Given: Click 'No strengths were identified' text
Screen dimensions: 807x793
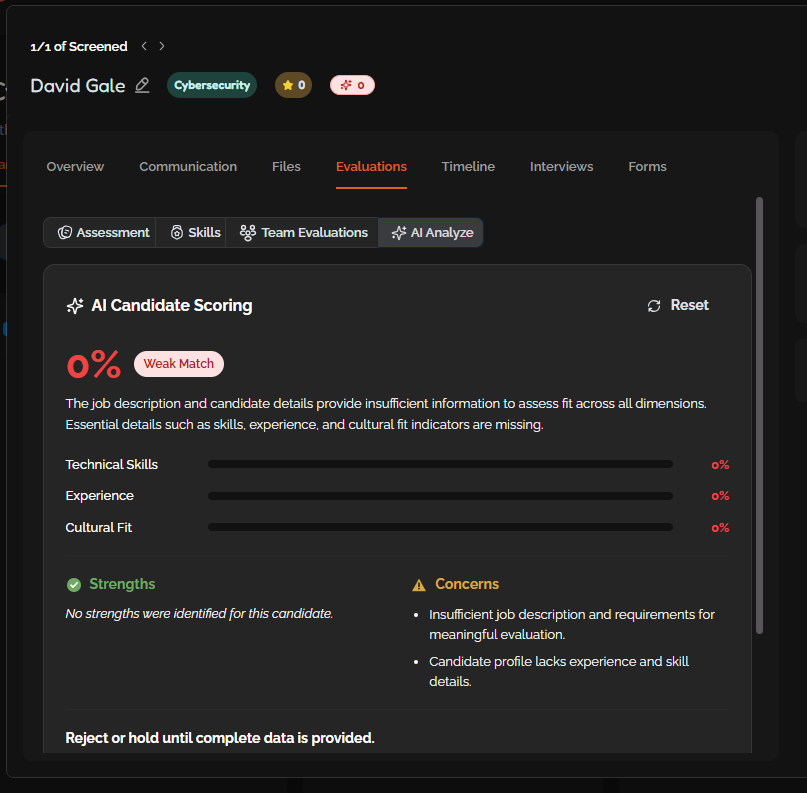Looking at the screenshot, I should point(199,613).
